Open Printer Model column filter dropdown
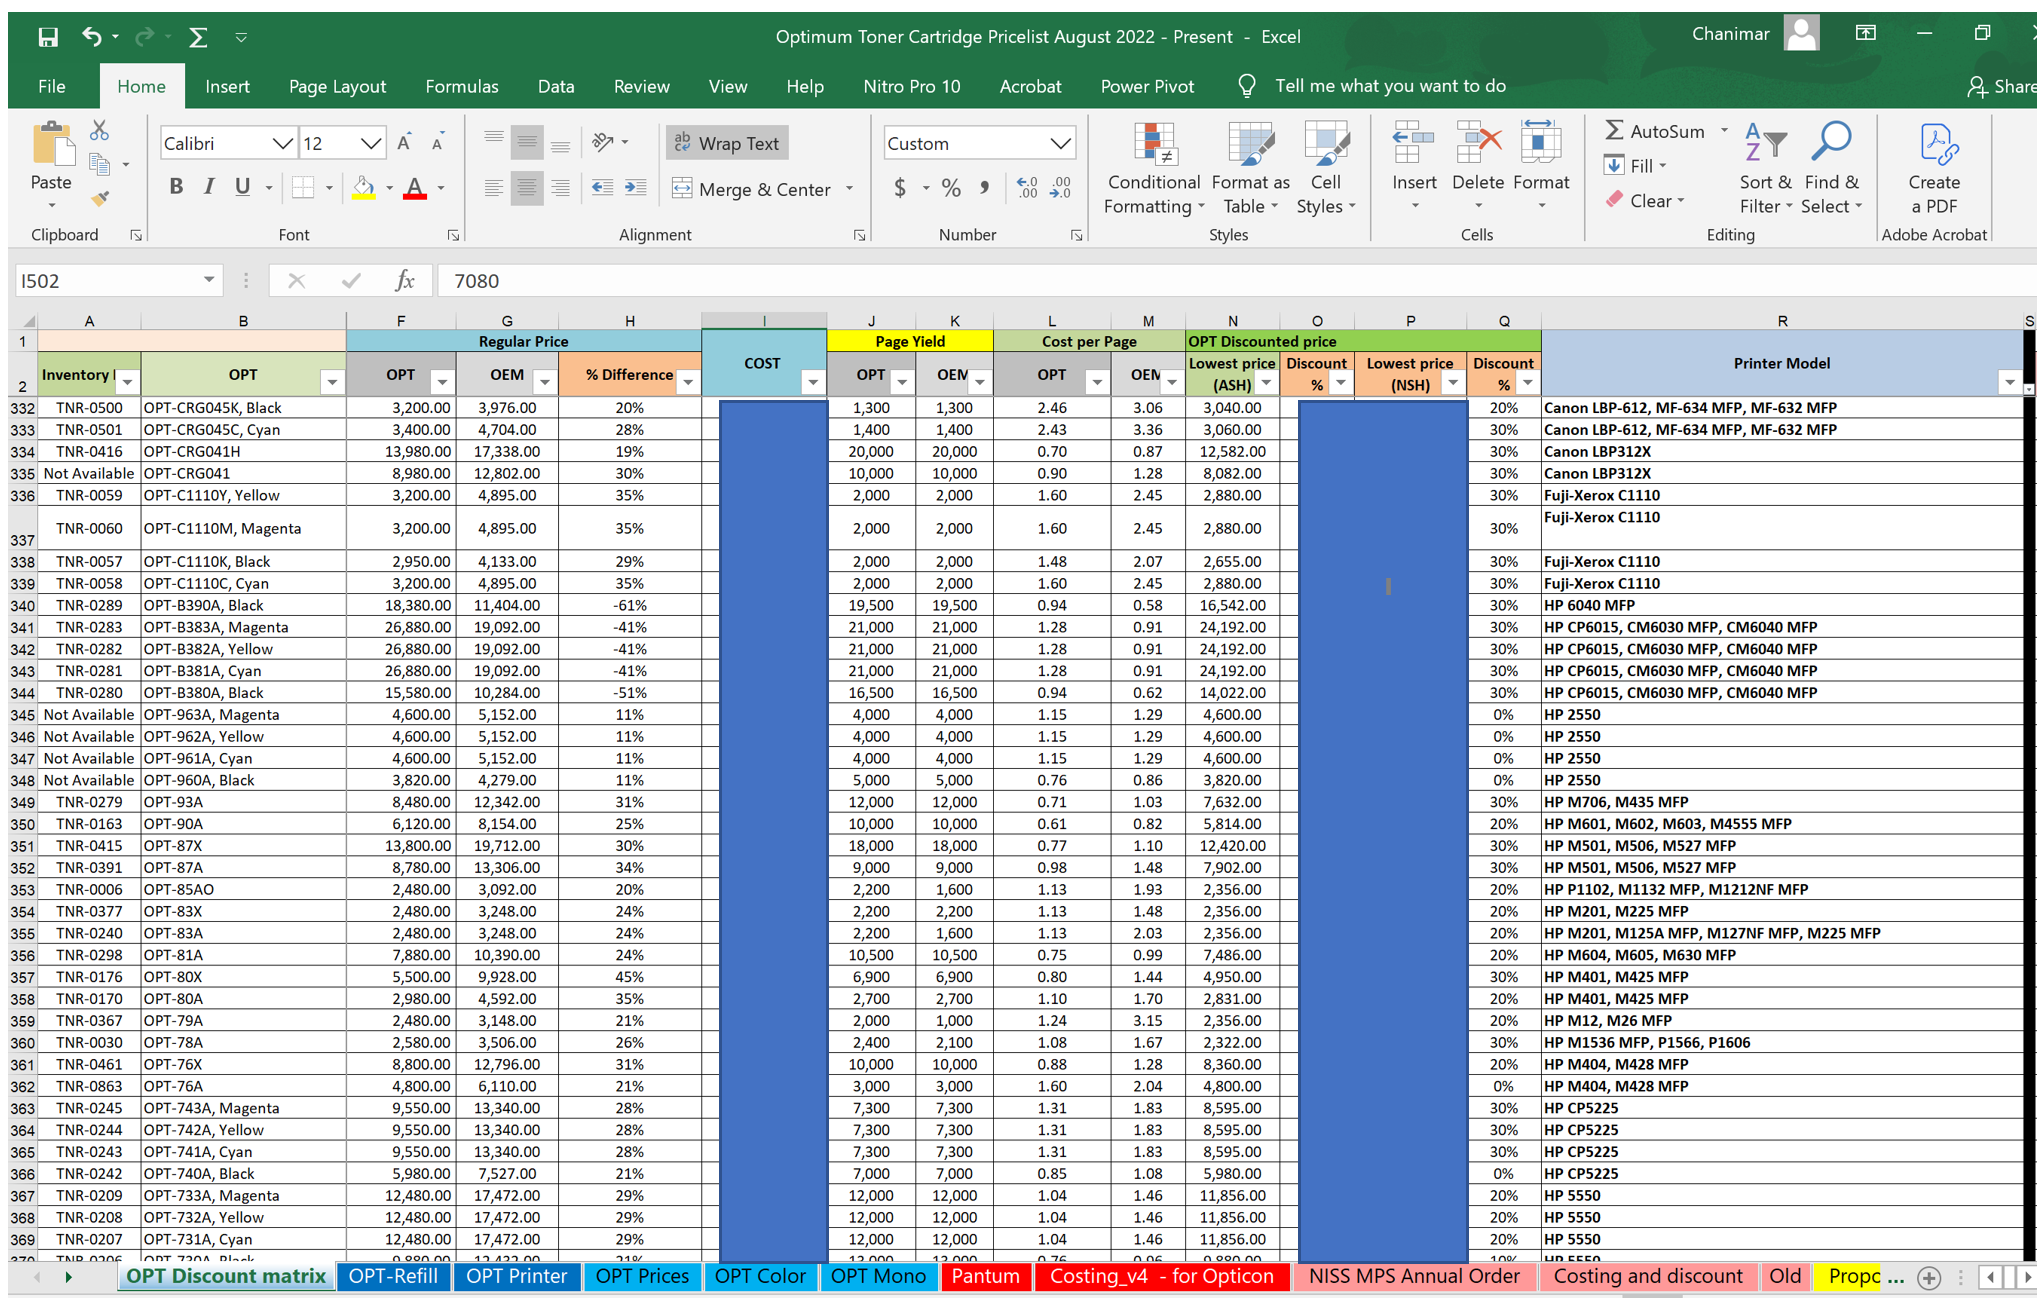This screenshot has width=2040, height=1303. [x=2009, y=383]
